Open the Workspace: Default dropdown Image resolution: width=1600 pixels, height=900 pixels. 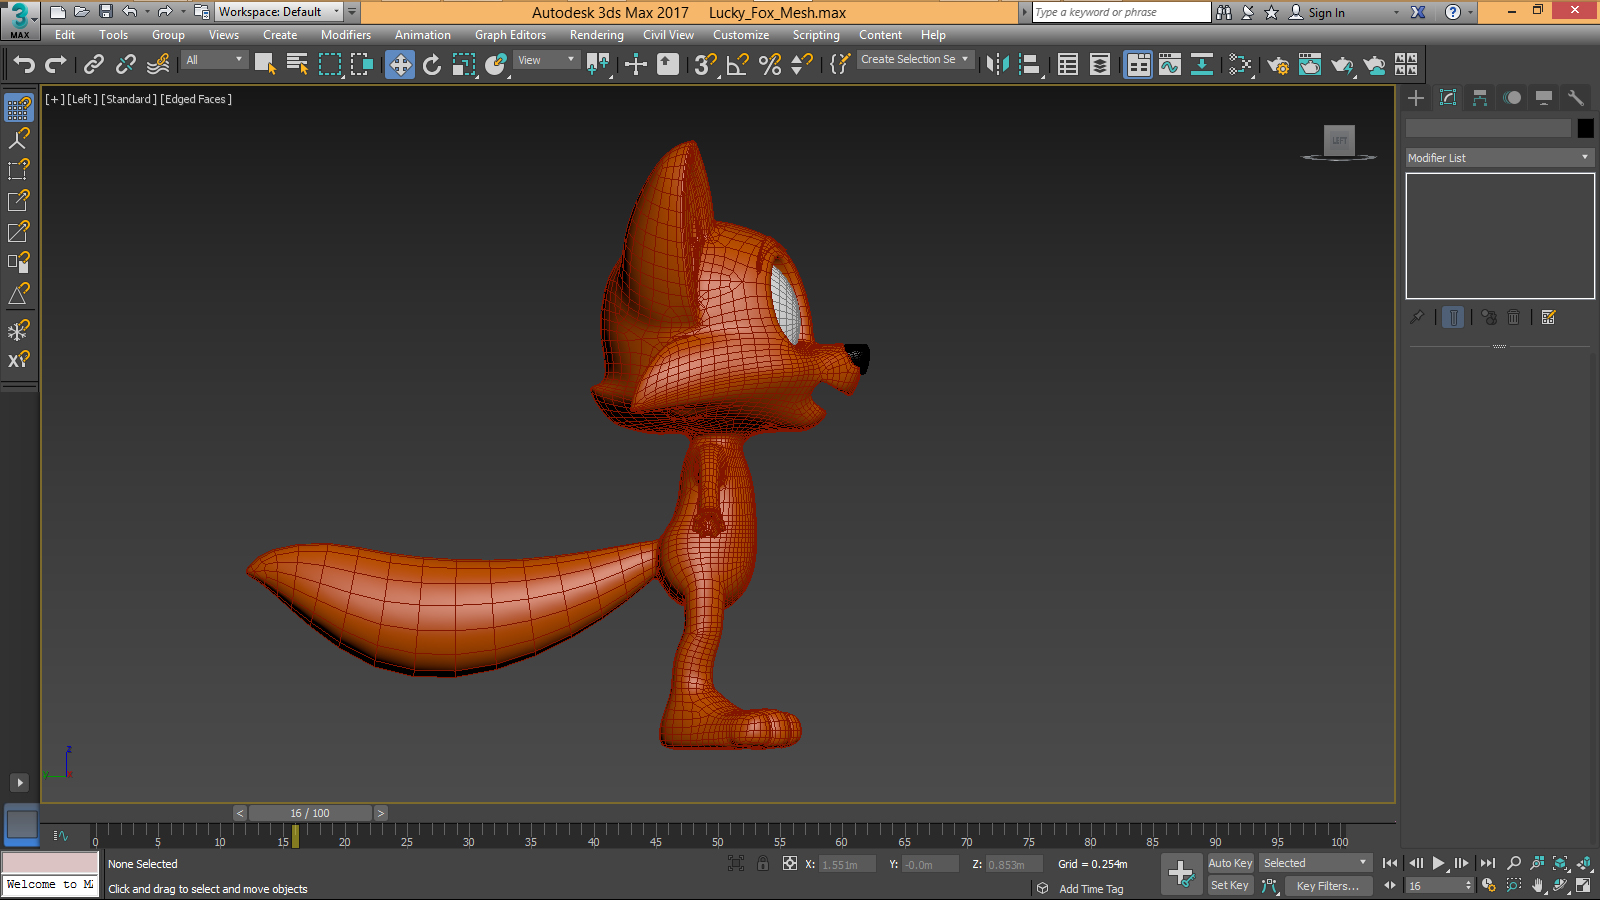(279, 12)
